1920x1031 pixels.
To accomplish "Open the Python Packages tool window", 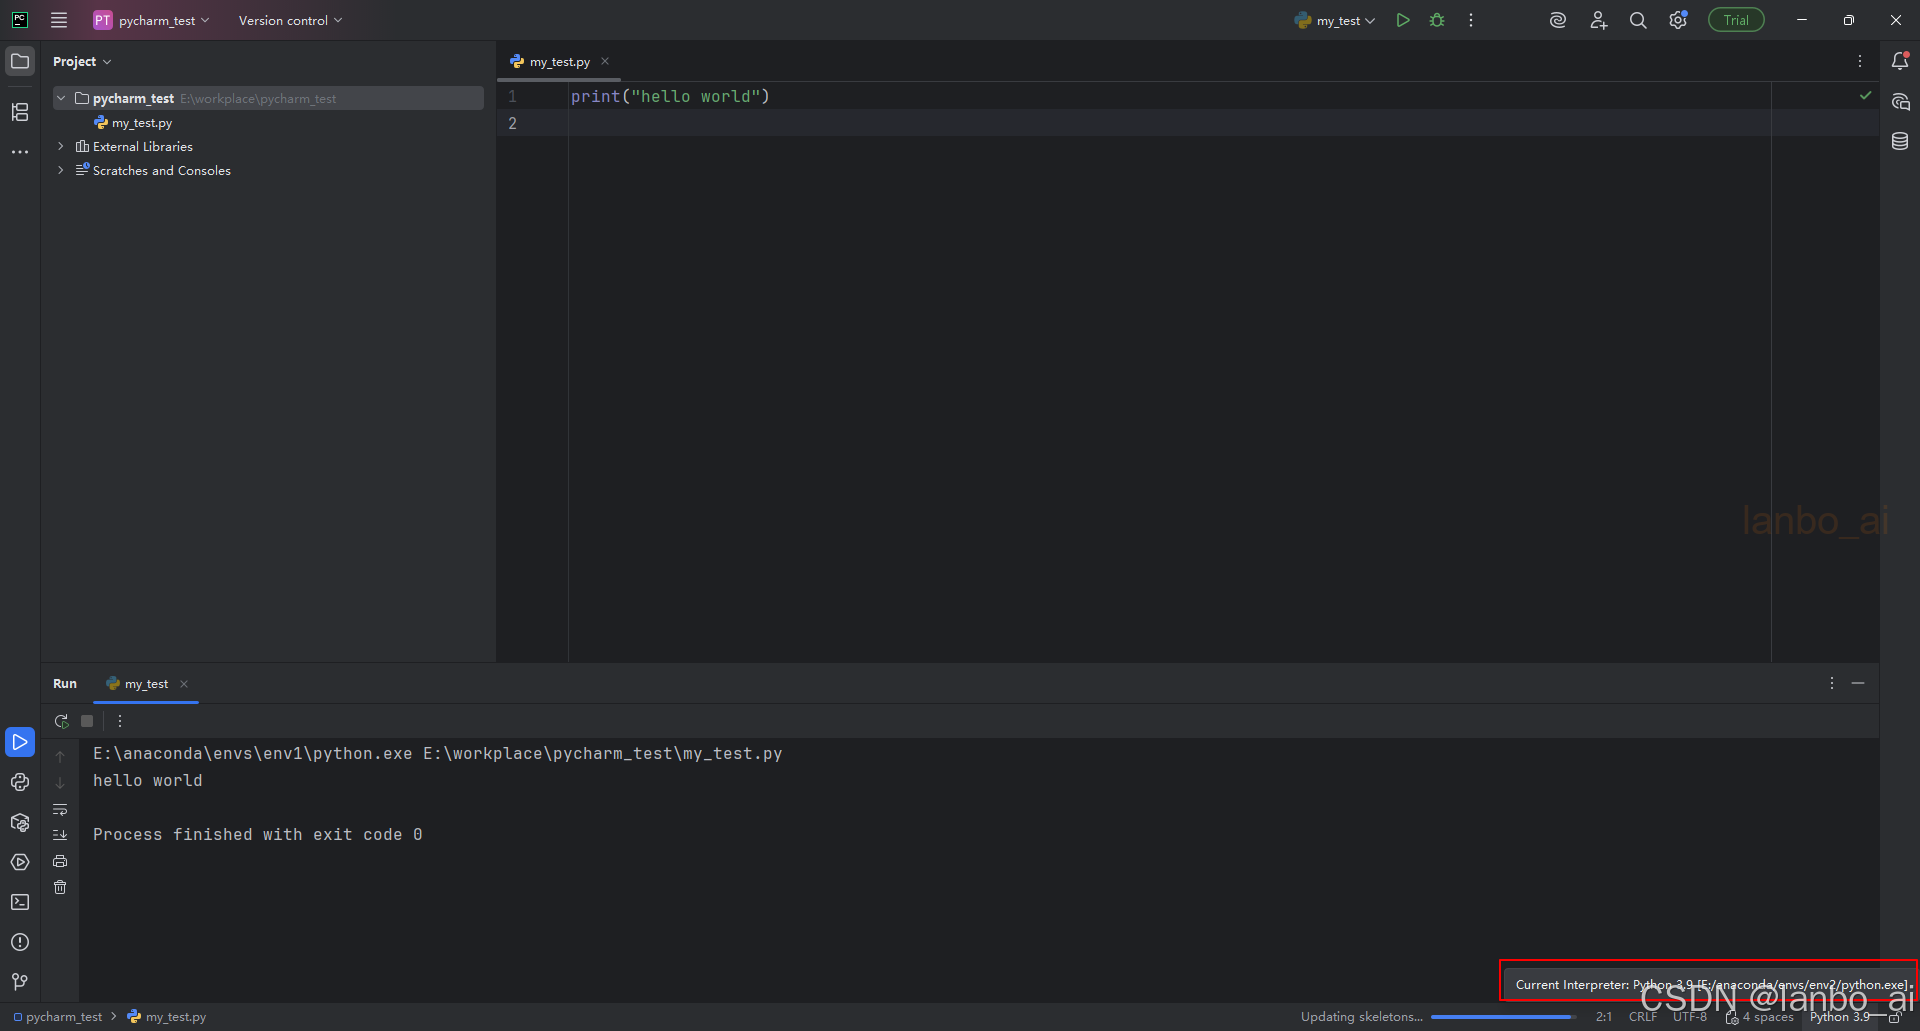I will (x=20, y=822).
